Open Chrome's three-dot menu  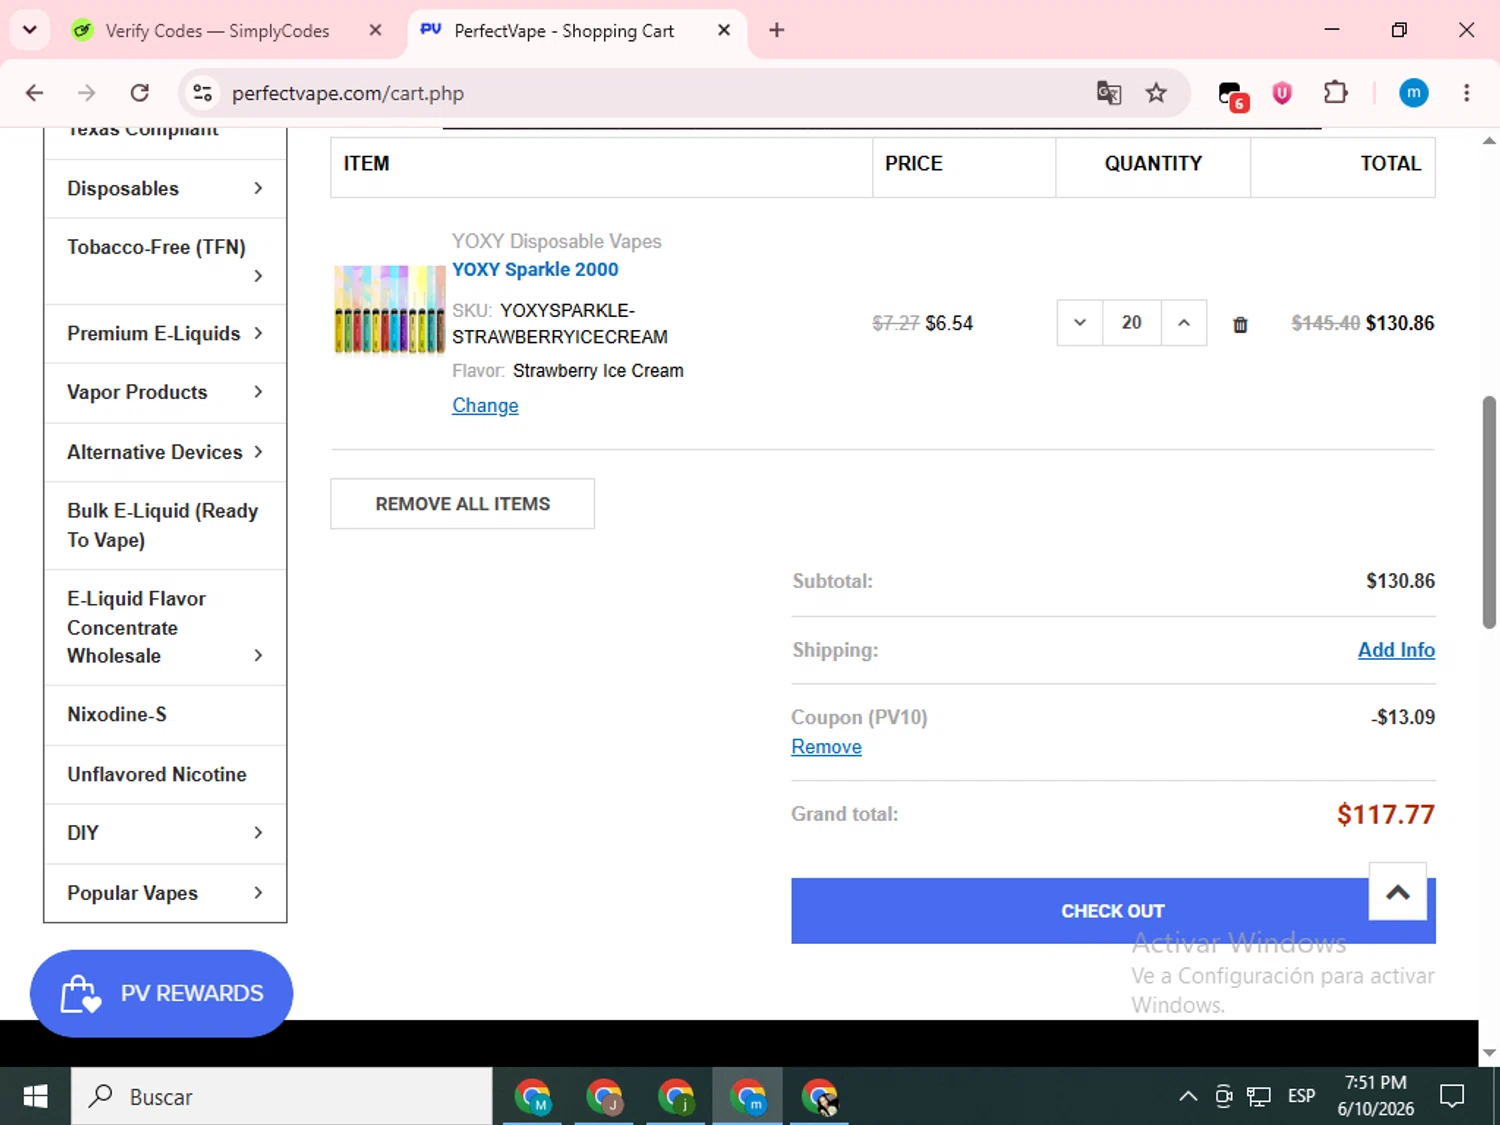[1466, 93]
